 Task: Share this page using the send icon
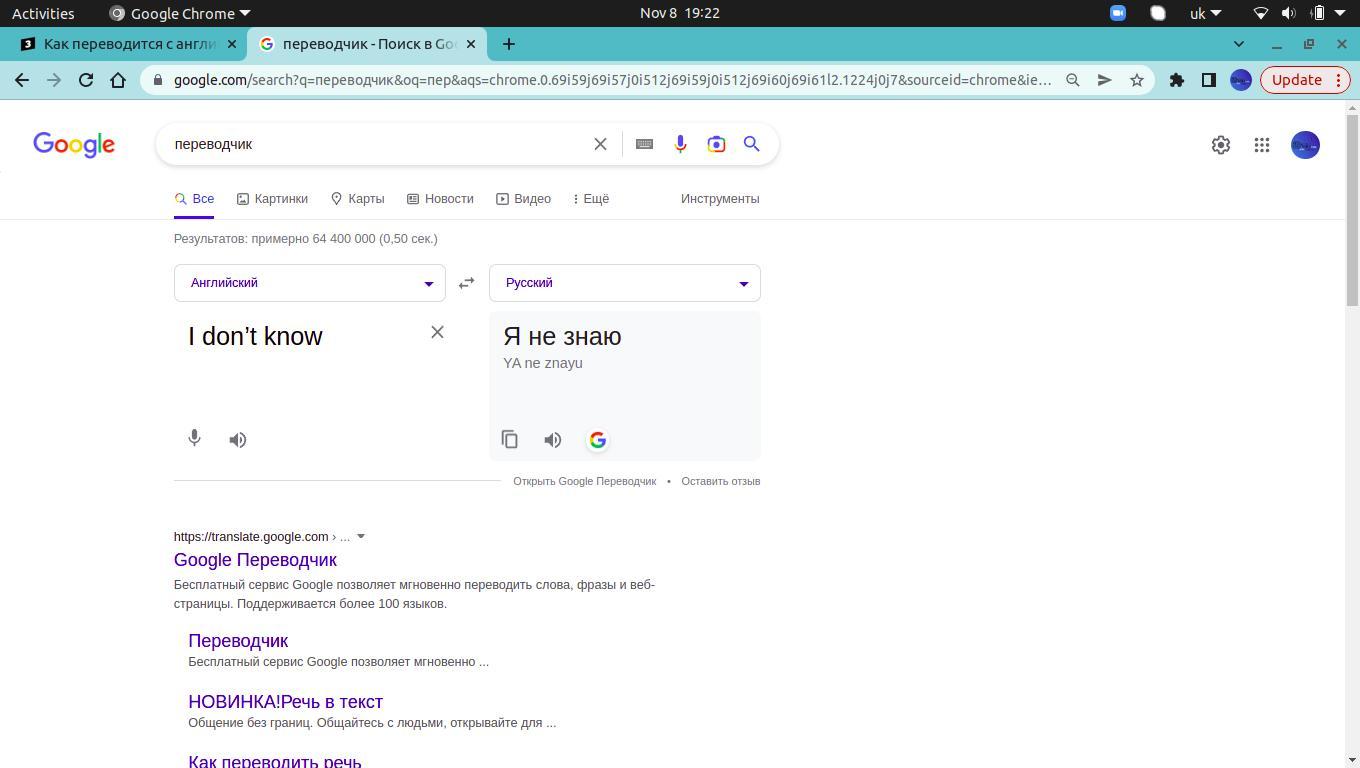click(1105, 80)
